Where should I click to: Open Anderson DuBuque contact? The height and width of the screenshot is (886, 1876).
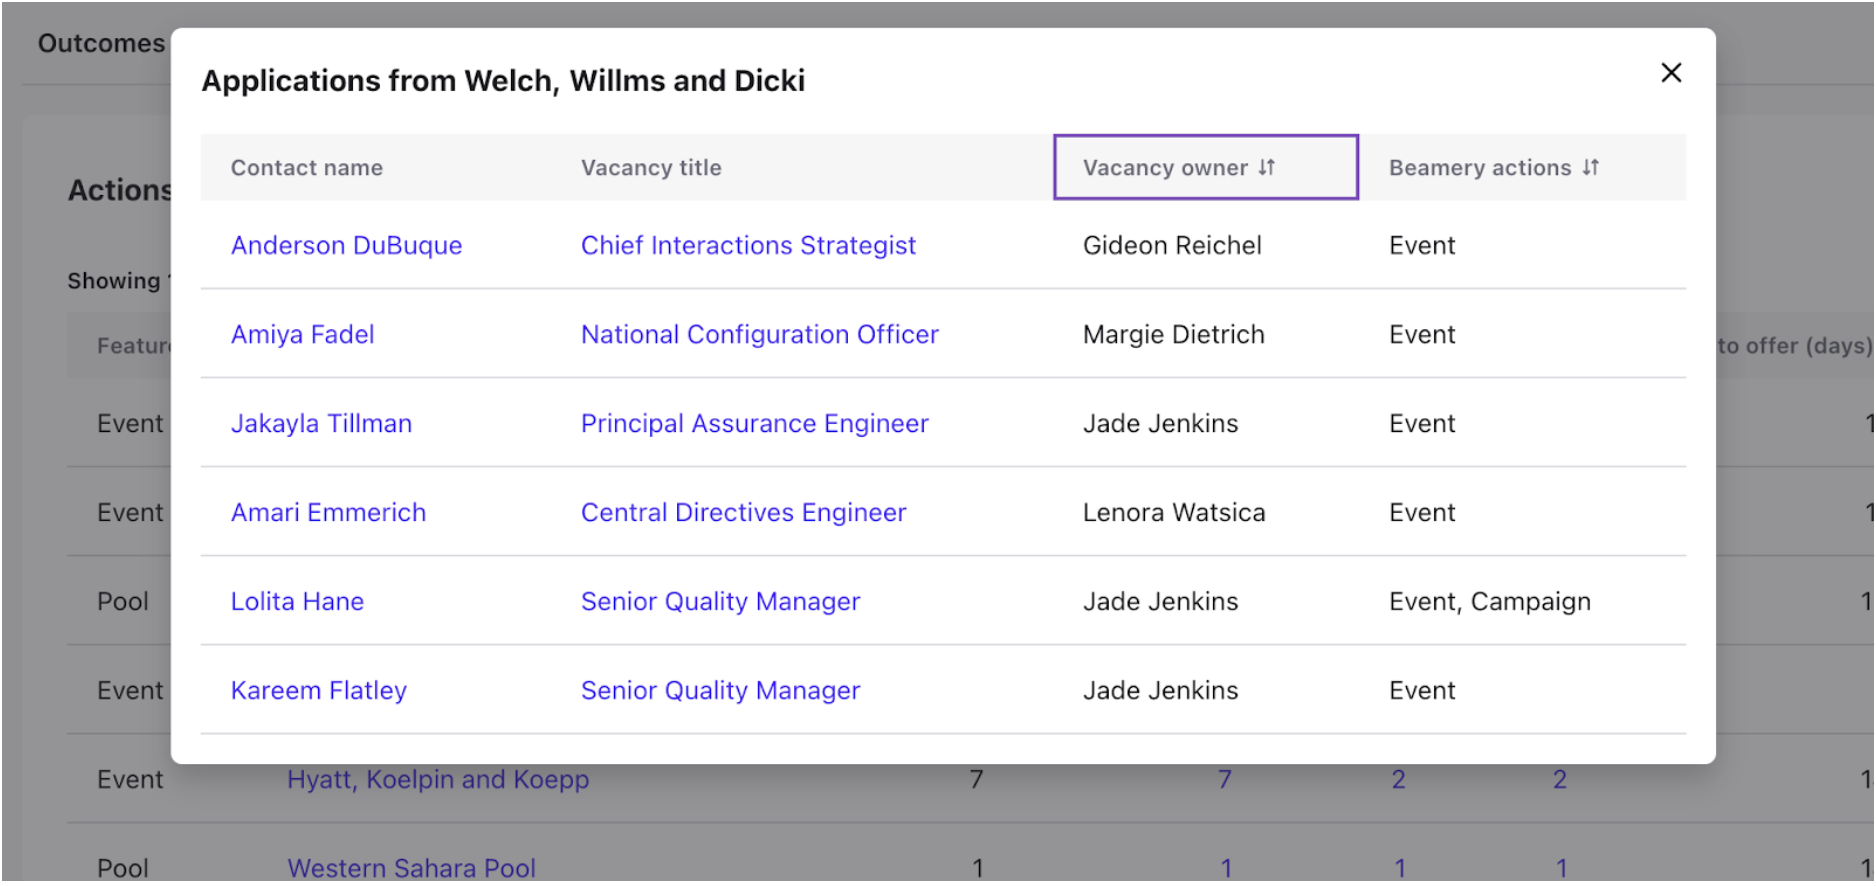[346, 246]
